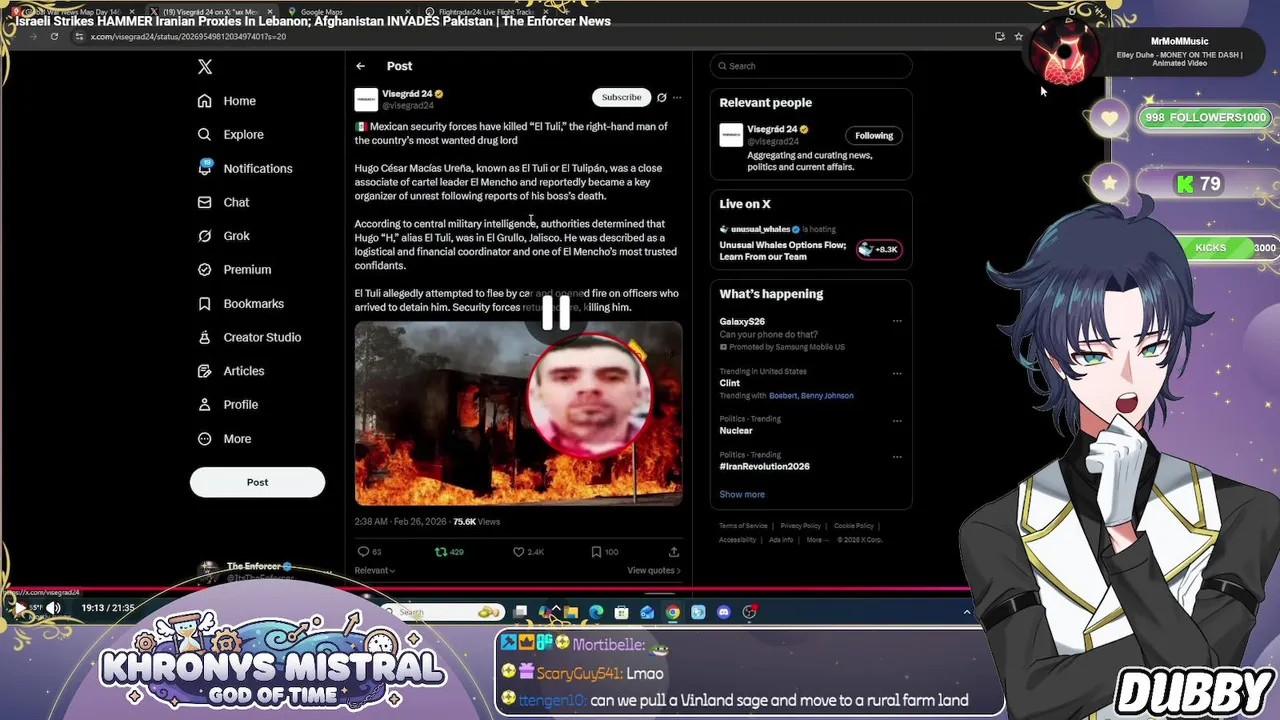Open Explore in the X sidebar
The image size is (1280, 720).
coord(231,134)
